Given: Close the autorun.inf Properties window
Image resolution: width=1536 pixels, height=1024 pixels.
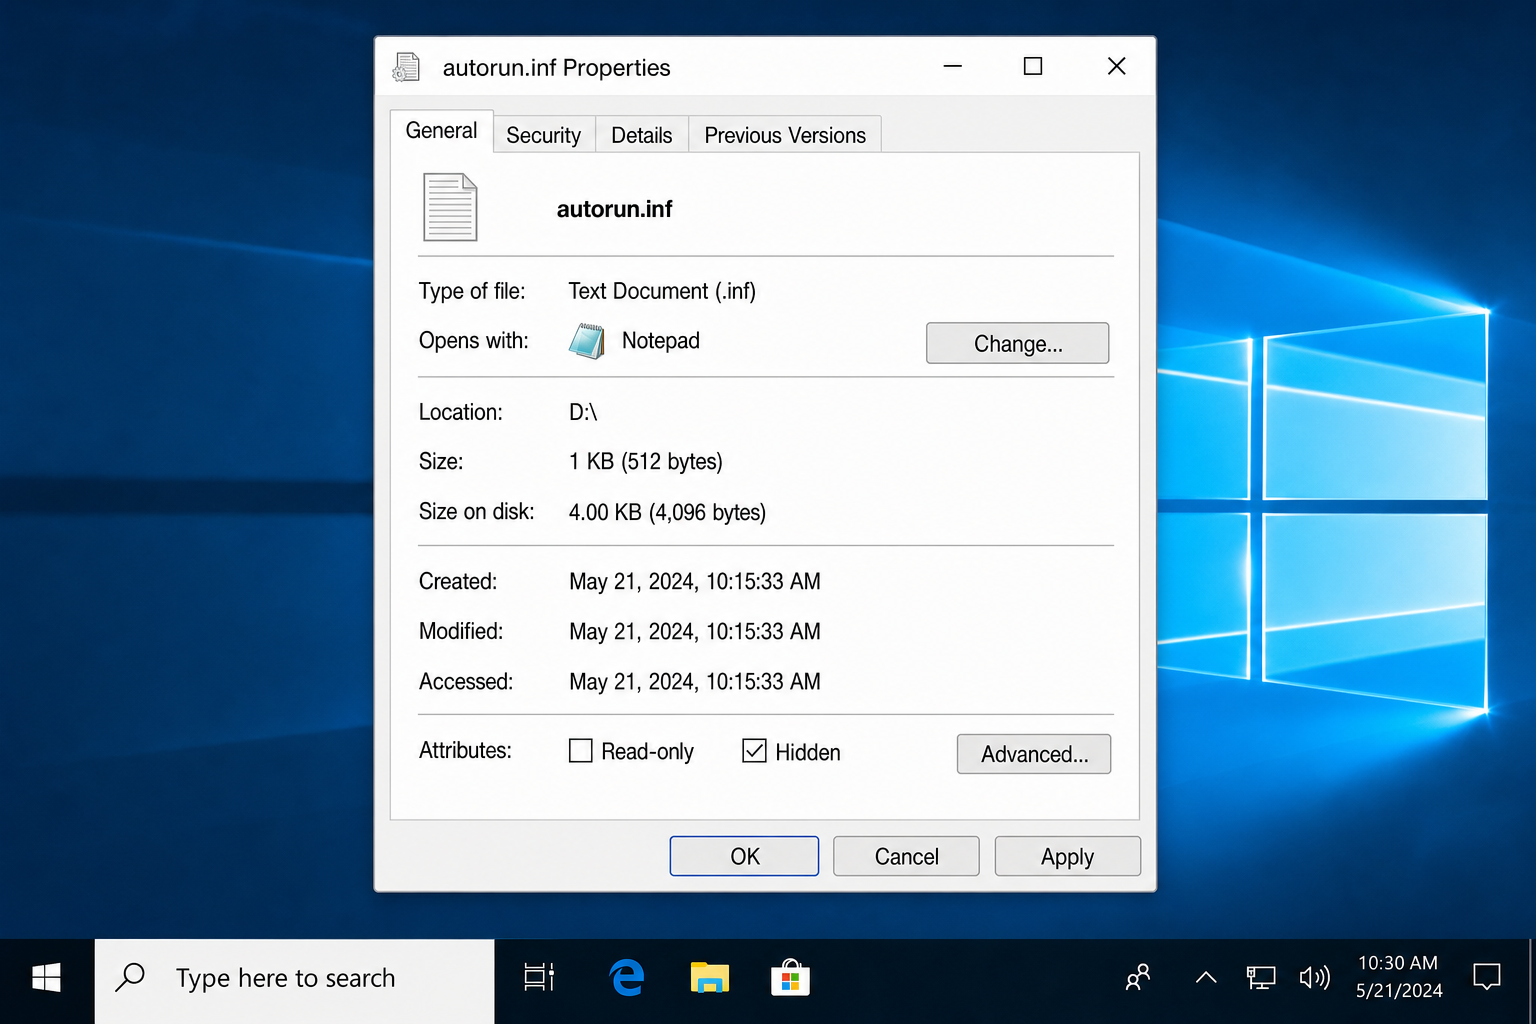Looking at the screenshot, I should point(1117,66).
